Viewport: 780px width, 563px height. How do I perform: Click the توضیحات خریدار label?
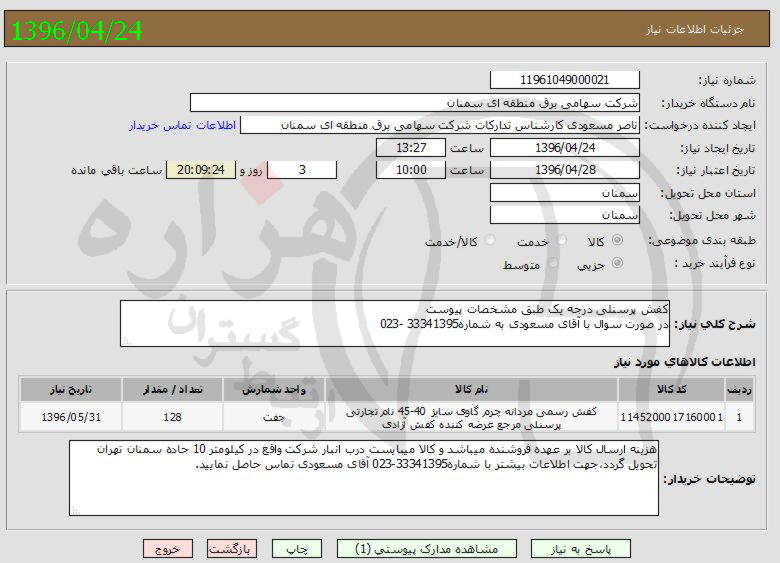tap(709, 478)
